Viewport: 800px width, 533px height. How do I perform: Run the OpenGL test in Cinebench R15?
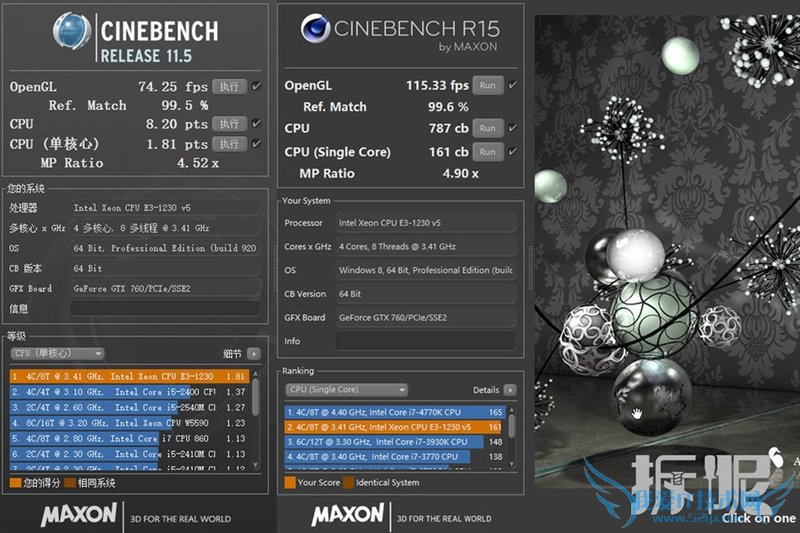487,85
